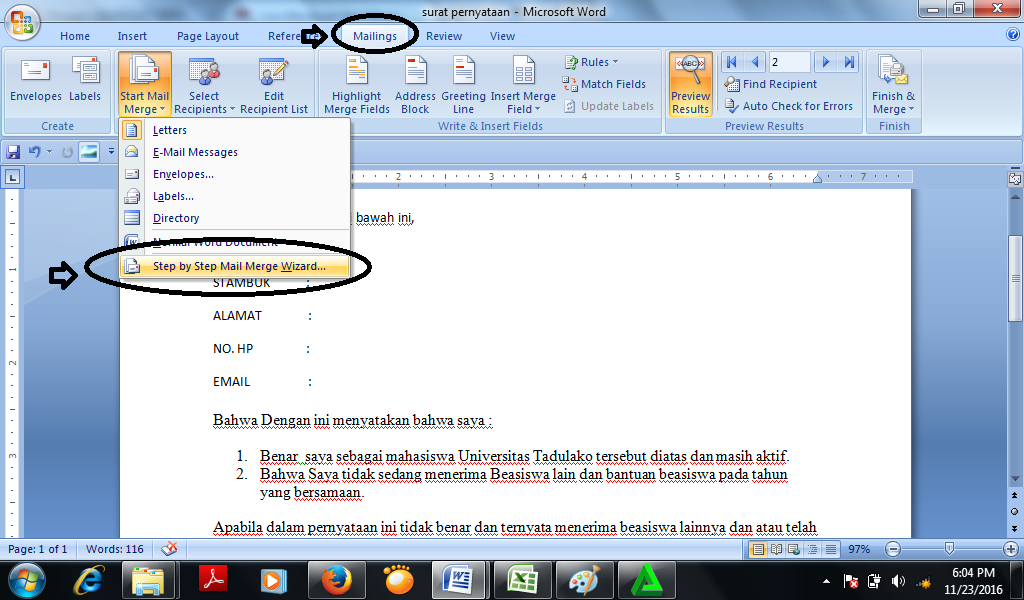Show hidden system tray icons
Viewport: 1024px width, 600px height.
826,581
